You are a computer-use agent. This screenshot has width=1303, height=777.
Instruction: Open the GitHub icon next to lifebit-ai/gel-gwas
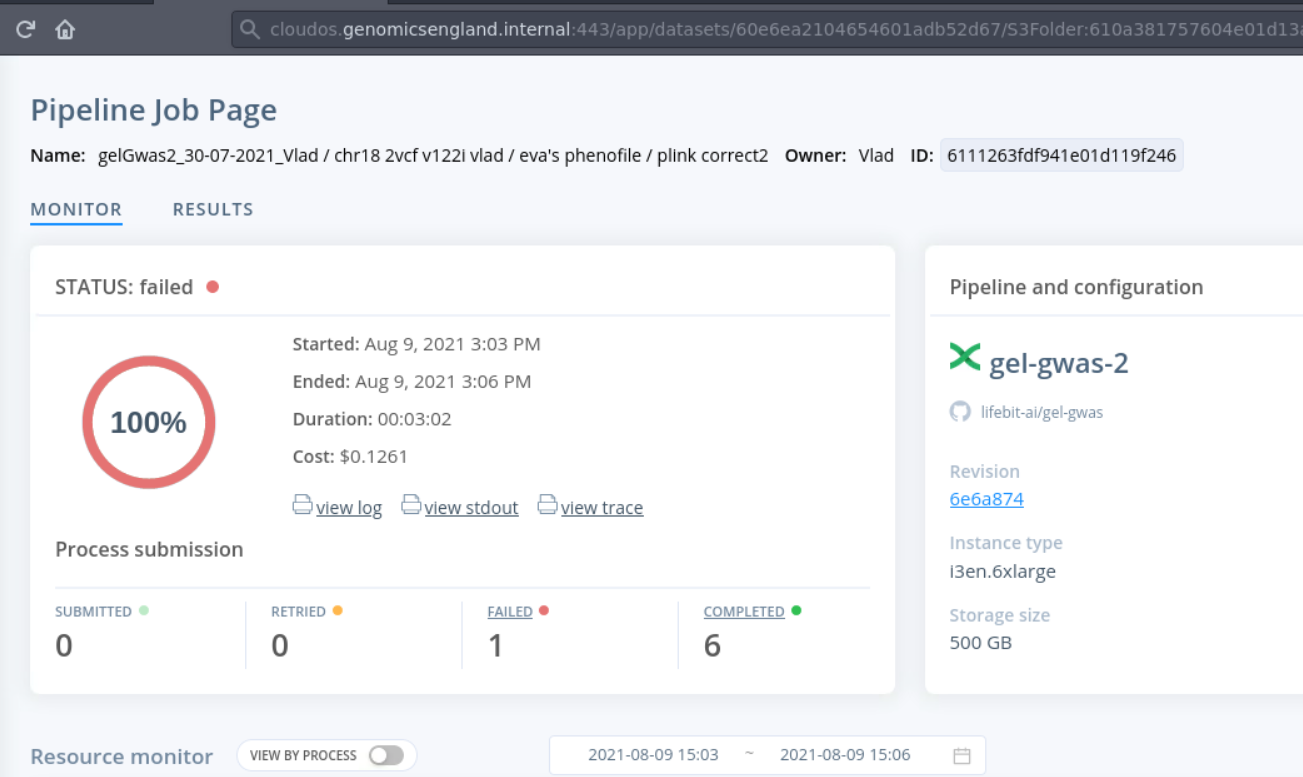(960, 410)
